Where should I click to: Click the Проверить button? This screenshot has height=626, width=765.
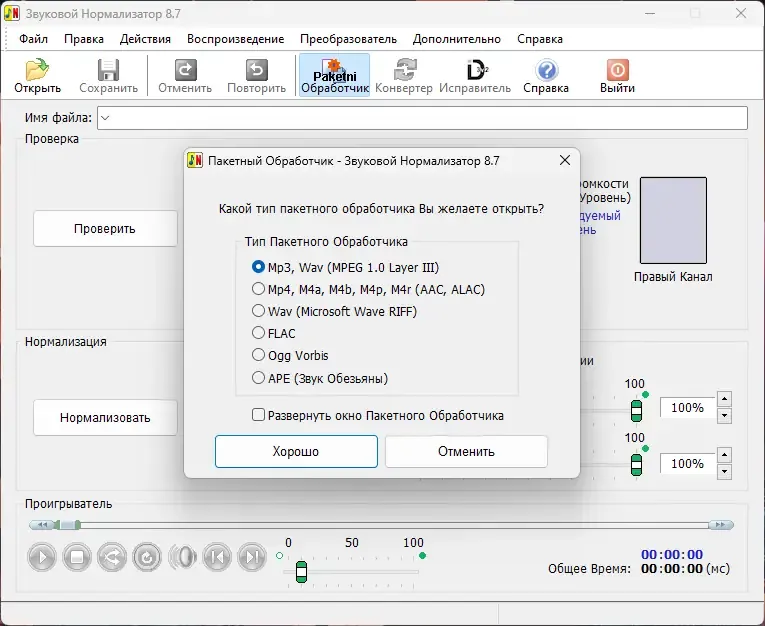pos(105,228)
